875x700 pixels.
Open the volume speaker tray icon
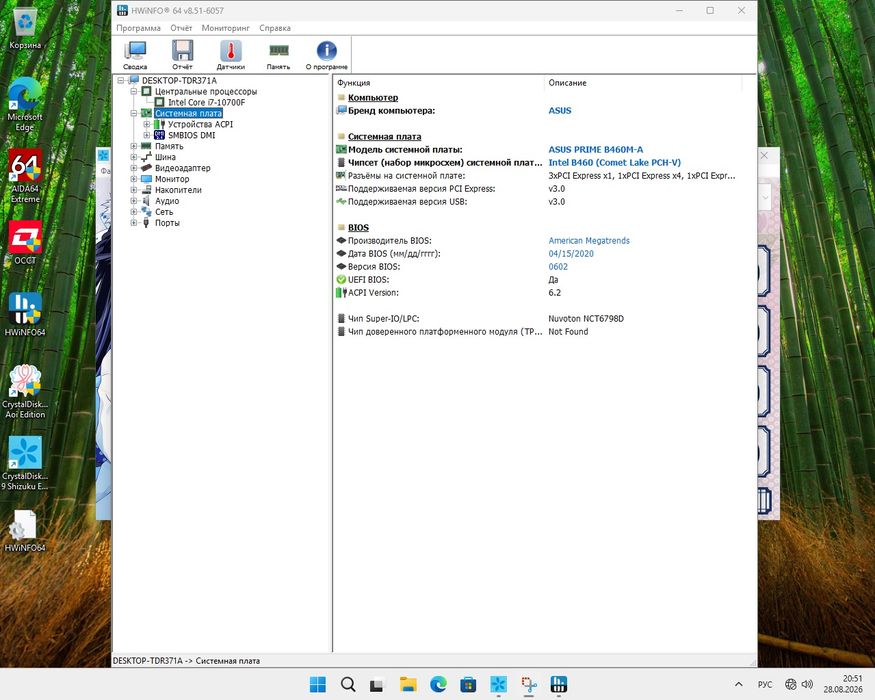click(x=807, y=684)
